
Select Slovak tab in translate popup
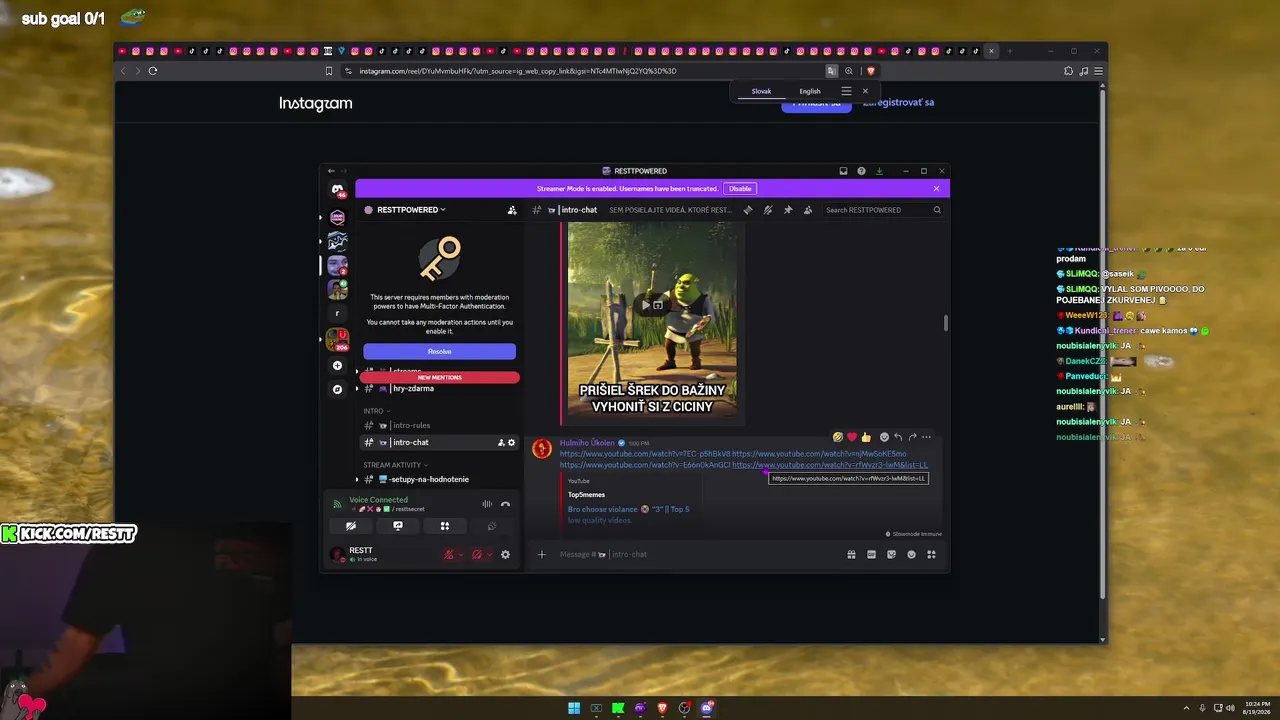click(761, 91)
